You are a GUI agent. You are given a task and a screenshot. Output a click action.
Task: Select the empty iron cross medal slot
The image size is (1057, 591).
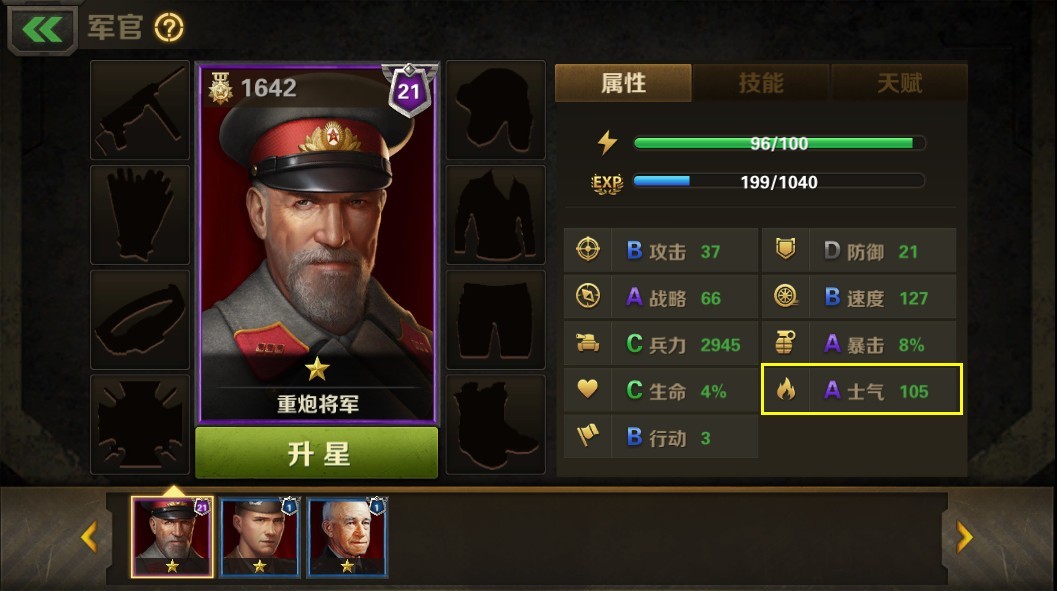[140, 425]
